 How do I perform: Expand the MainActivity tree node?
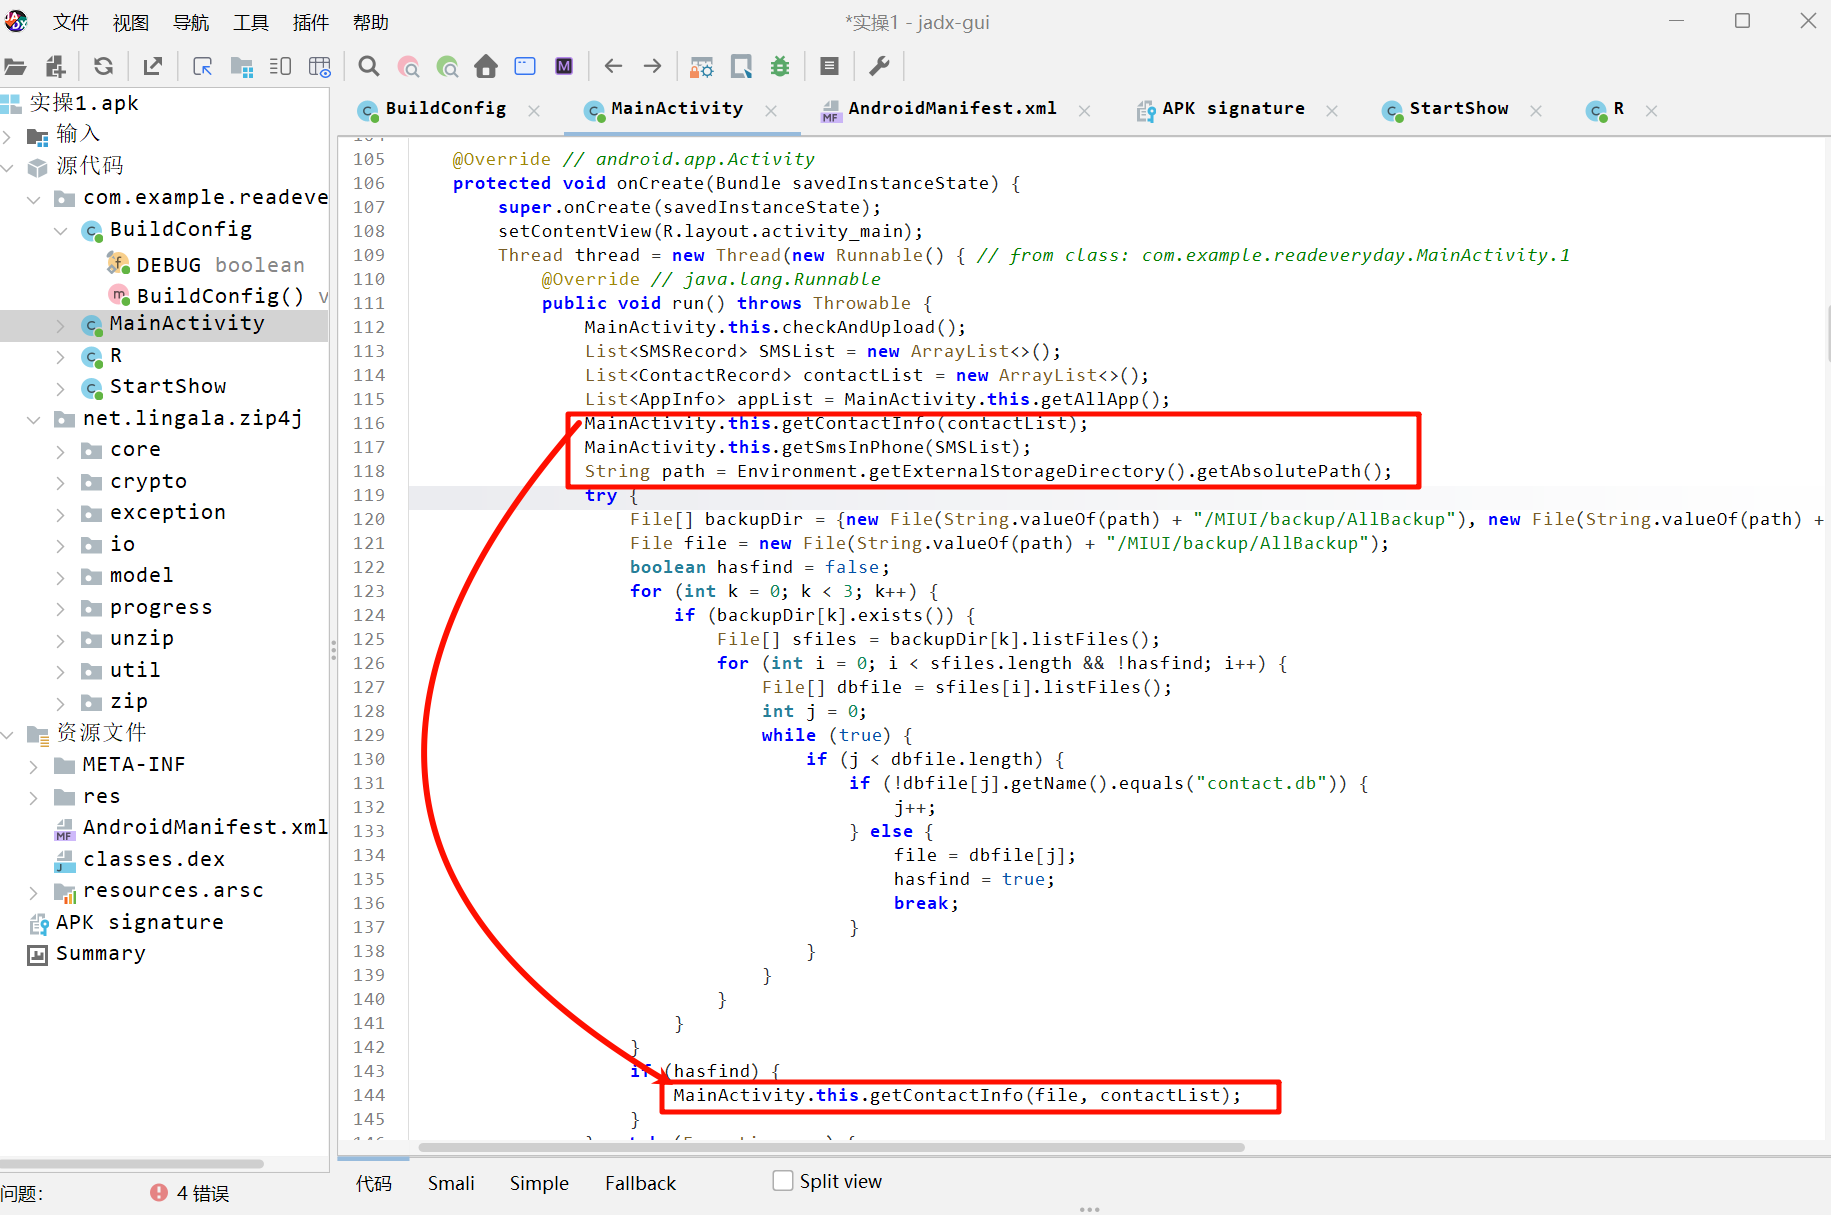(60, 325)
